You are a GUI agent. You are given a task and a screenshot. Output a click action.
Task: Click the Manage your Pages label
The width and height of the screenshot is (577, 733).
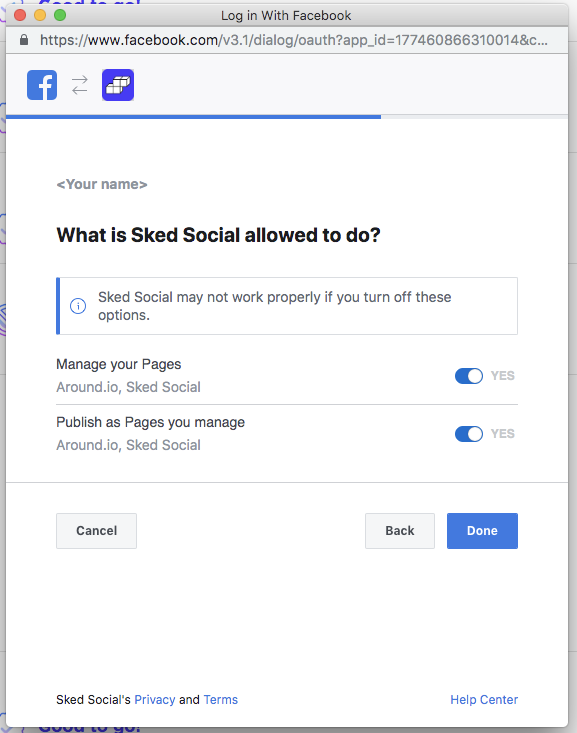click(x=119, y=364)
